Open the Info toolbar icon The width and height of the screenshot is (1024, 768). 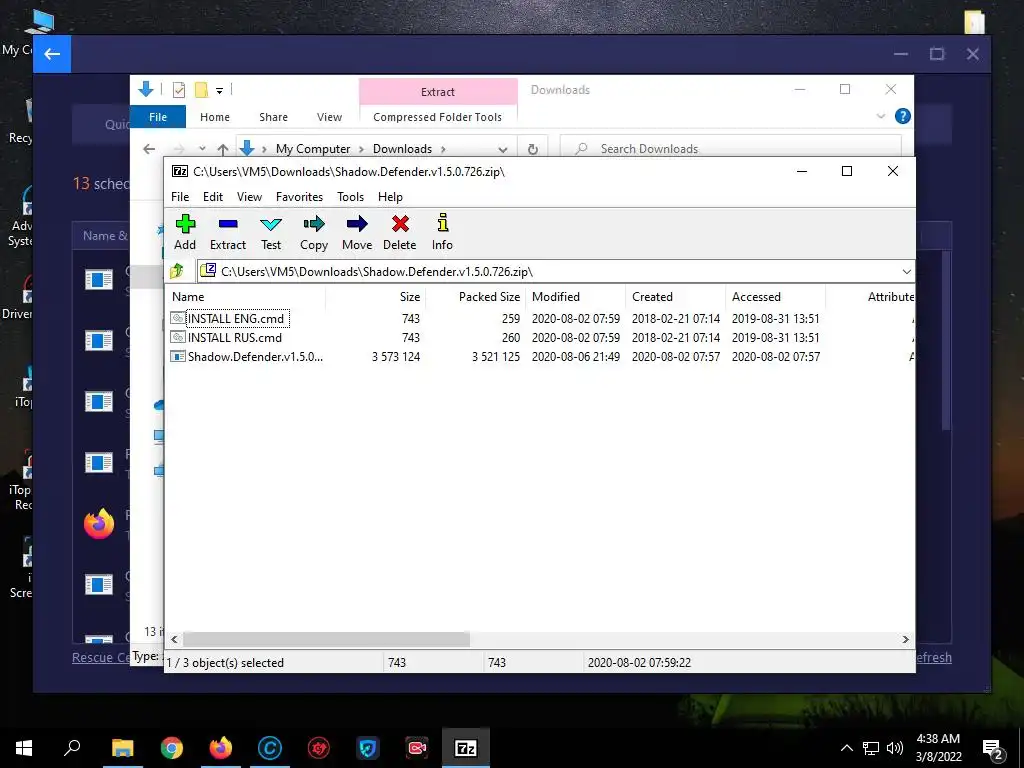(x=442, y=232)
